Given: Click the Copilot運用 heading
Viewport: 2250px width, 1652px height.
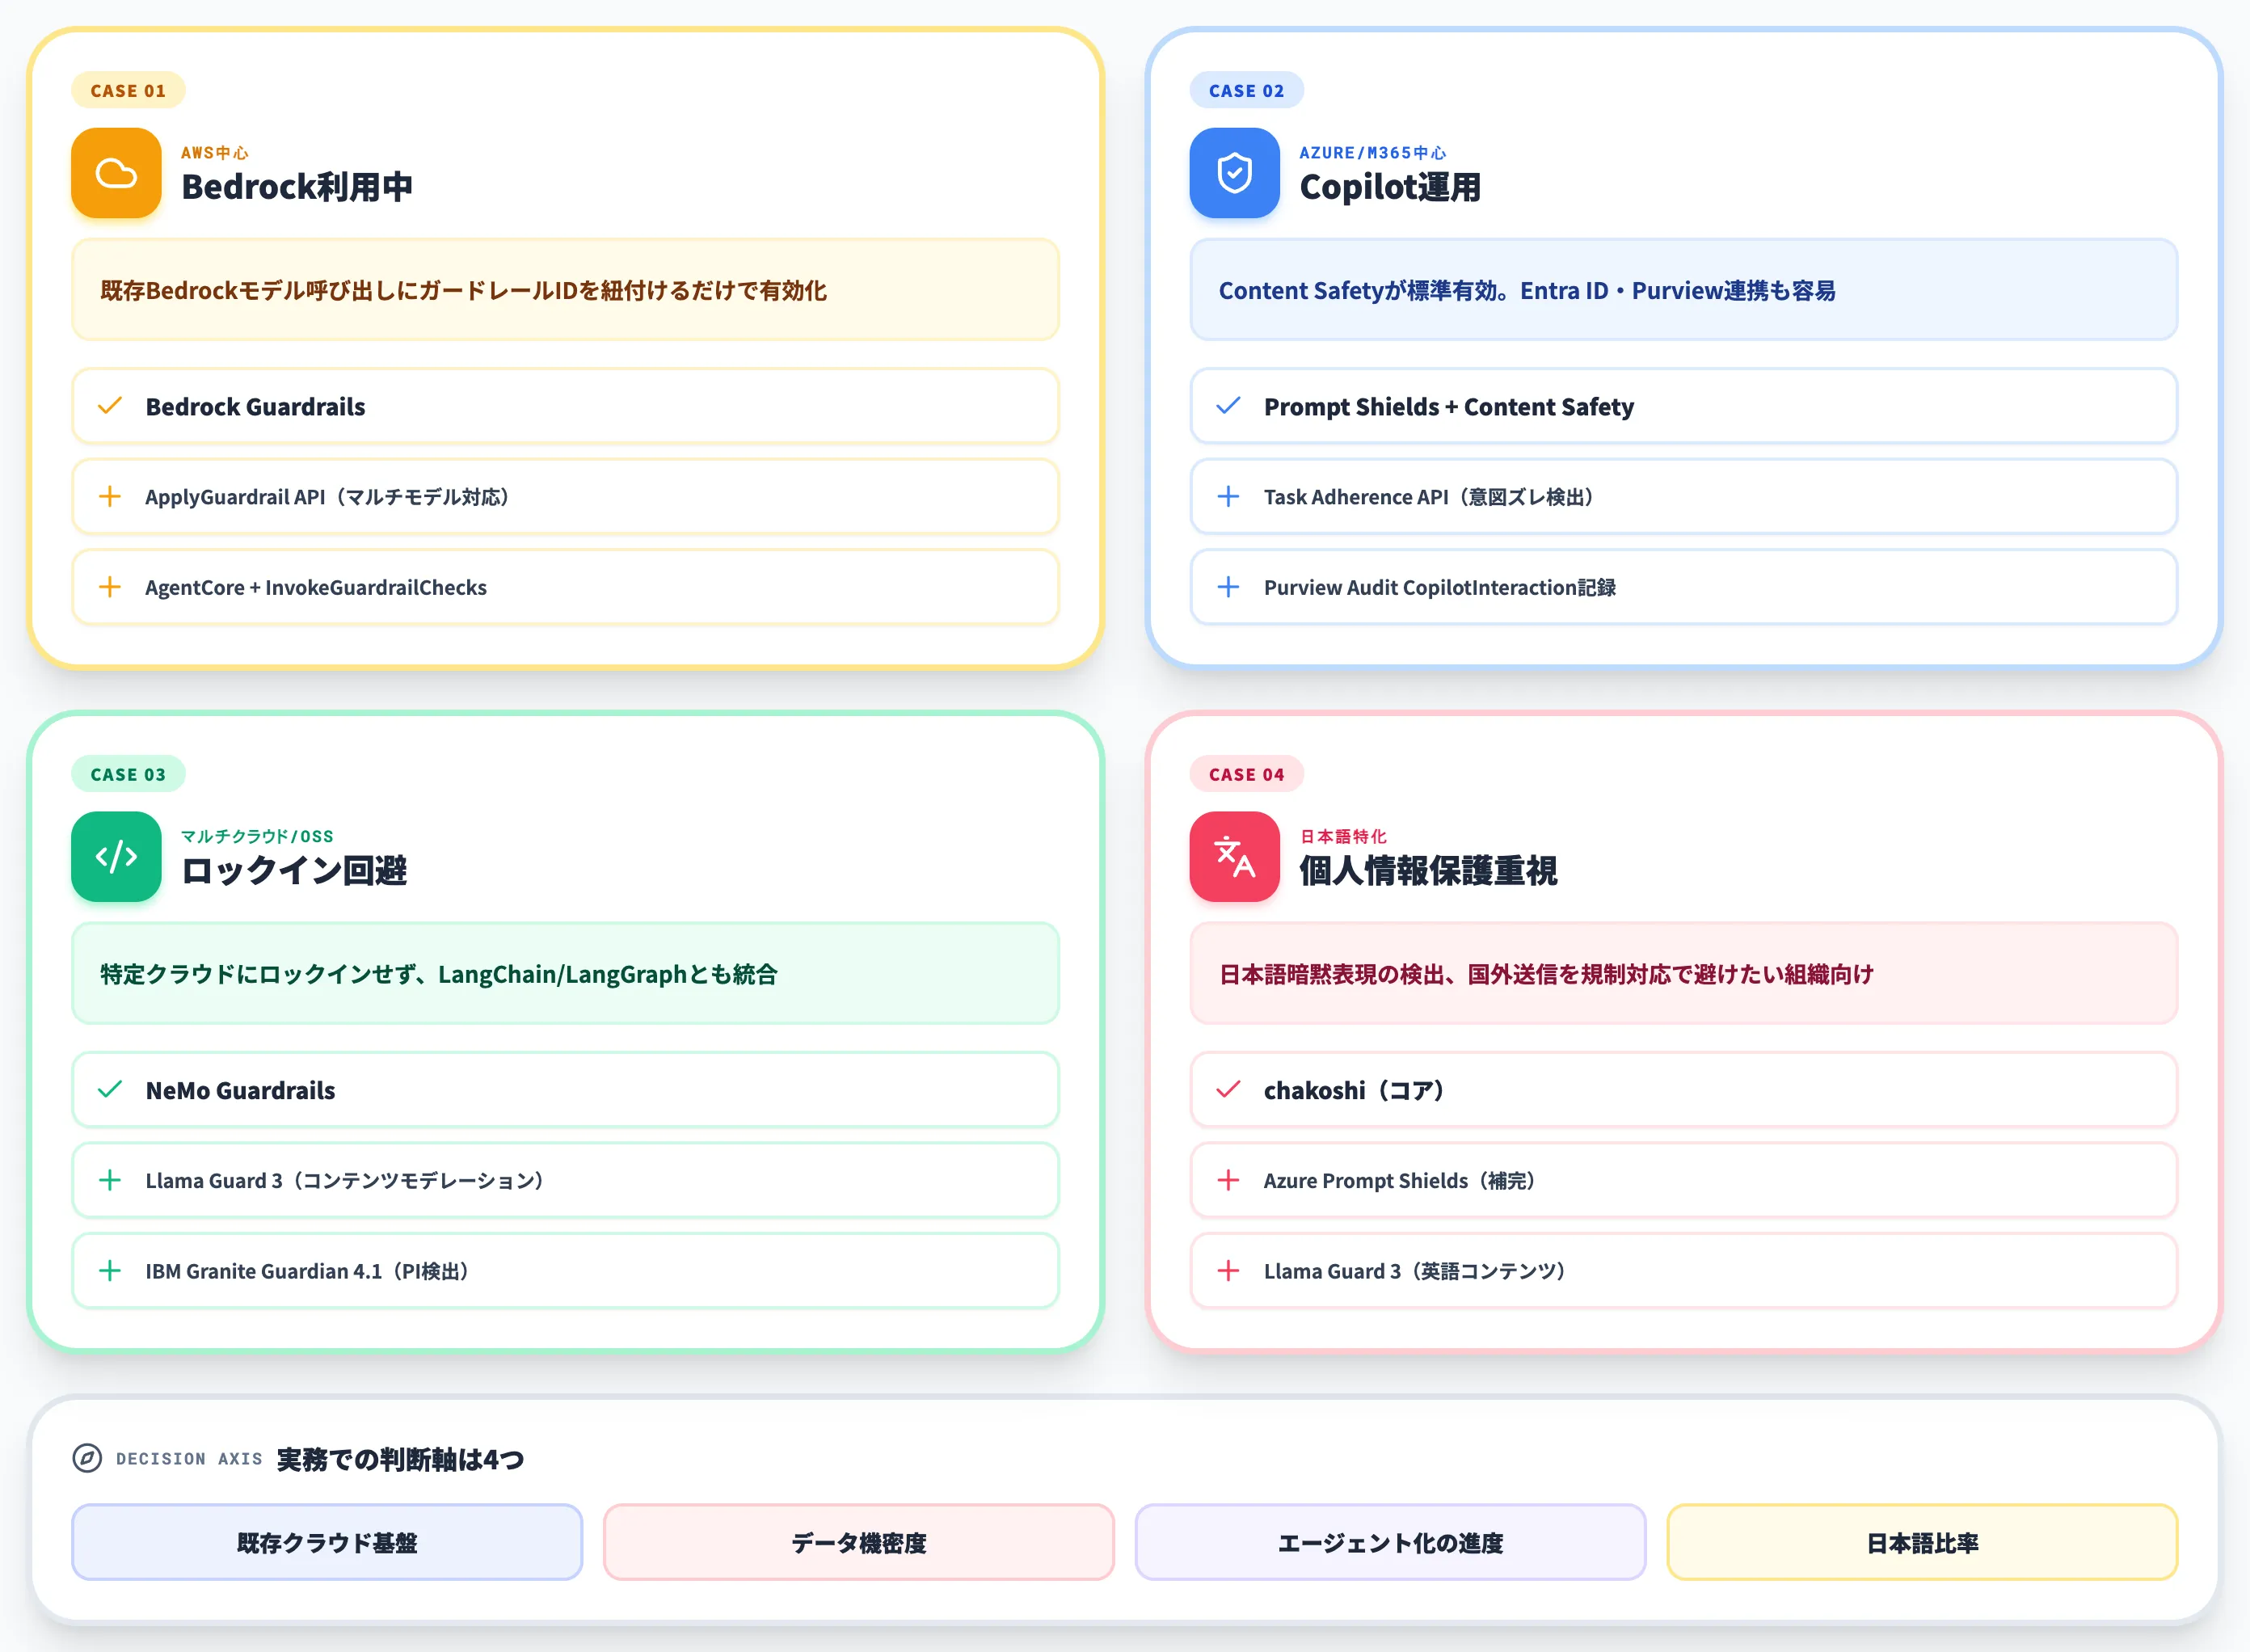Looking at the screenshot, I should pos(1390,187).
